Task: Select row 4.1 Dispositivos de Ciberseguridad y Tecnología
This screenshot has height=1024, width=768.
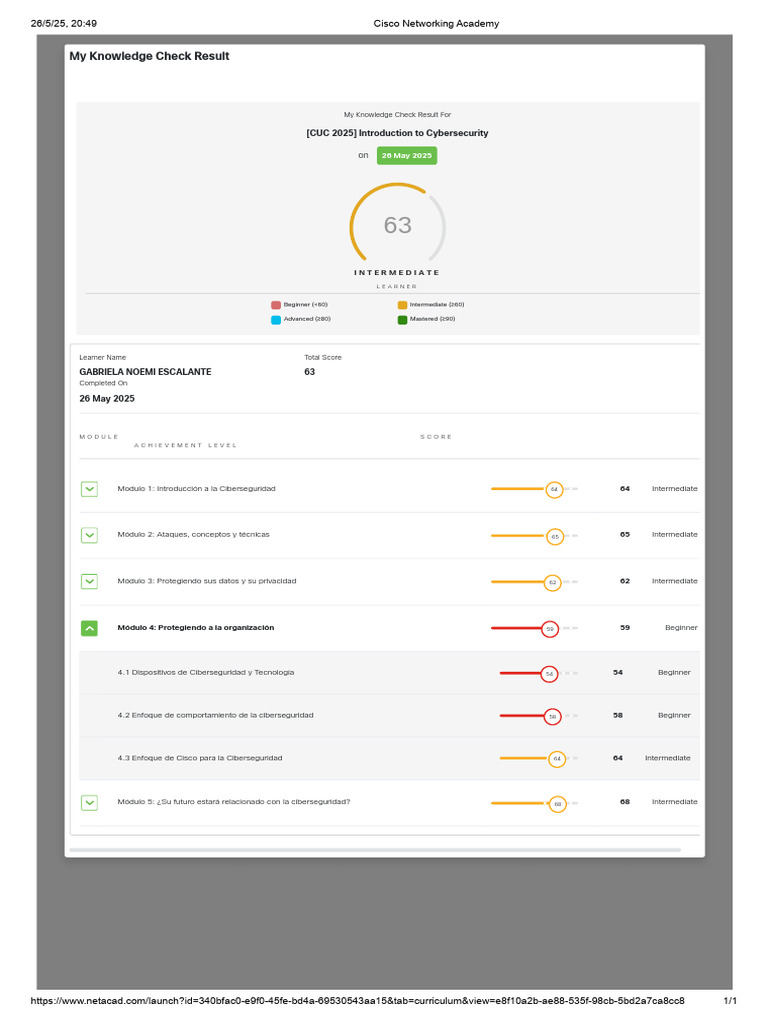Action: 389,673
